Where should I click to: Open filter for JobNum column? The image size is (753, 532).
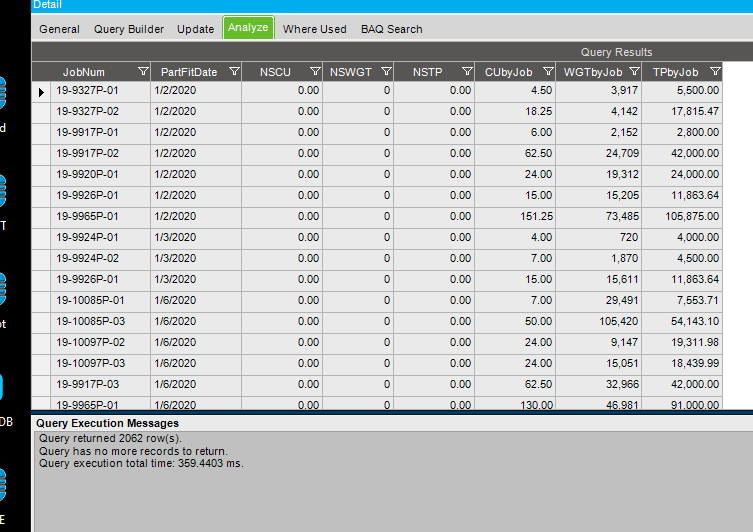pyautogui.click(x=143, y=72)
